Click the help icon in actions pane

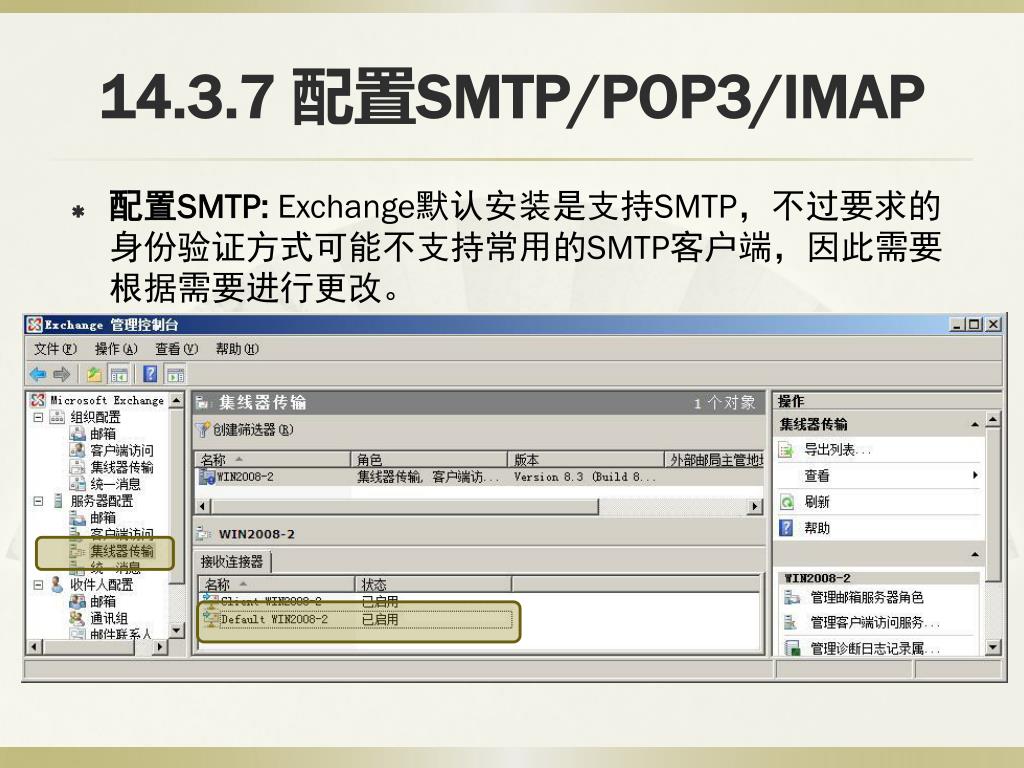[x=787, y=528]
